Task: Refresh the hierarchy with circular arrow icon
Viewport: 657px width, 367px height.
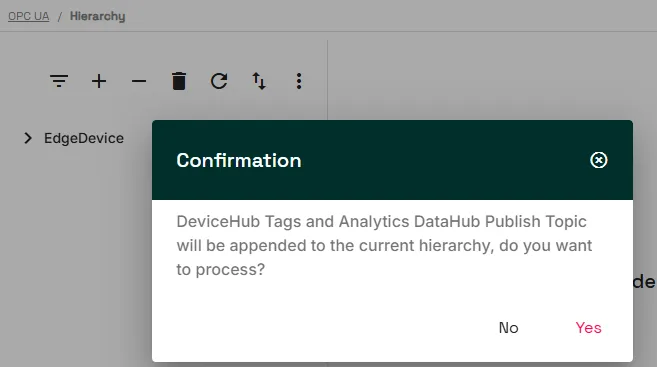Action: pos(219,81)
